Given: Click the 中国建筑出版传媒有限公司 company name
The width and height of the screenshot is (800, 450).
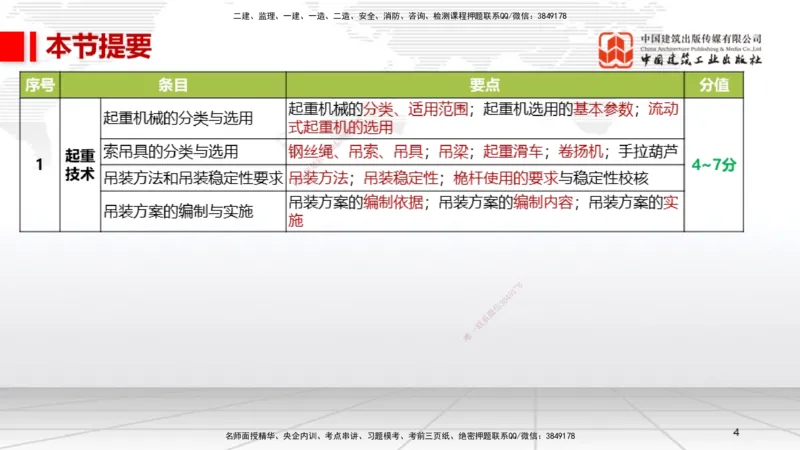Looking at the screenshot, I should click(701, 38).
